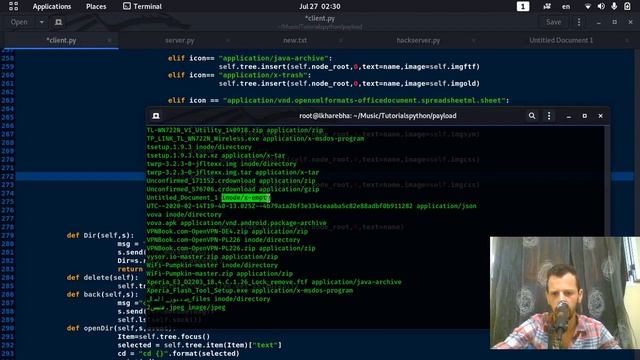Click Untitled_Document_1 in terminal output

tap(182, 198)
